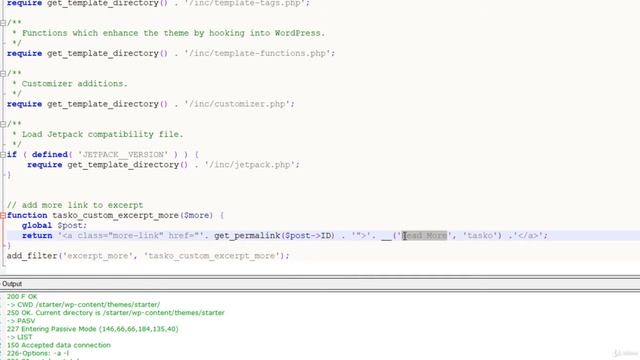Click output line '250 OK. Current directory is'
The image size is (640, 360).
116,313
